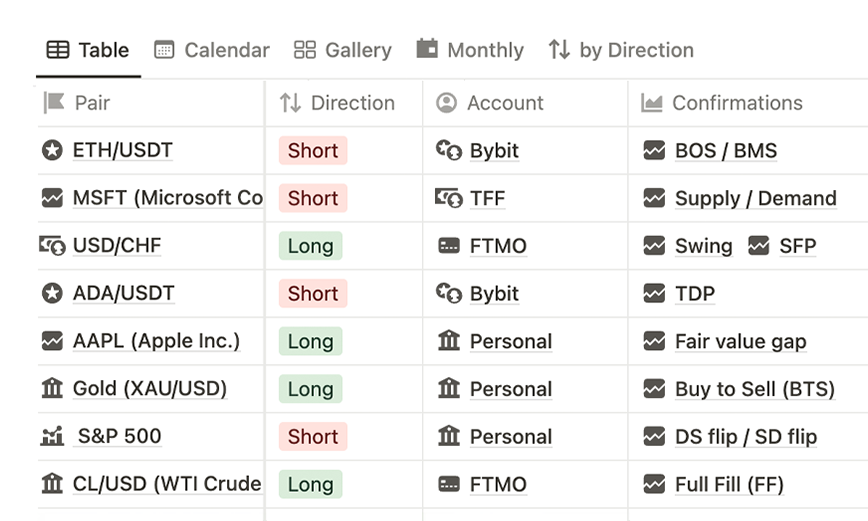
Task: Click the chart icon beside MSFT row
Action: pyautogui.click(x=52, y=198)
